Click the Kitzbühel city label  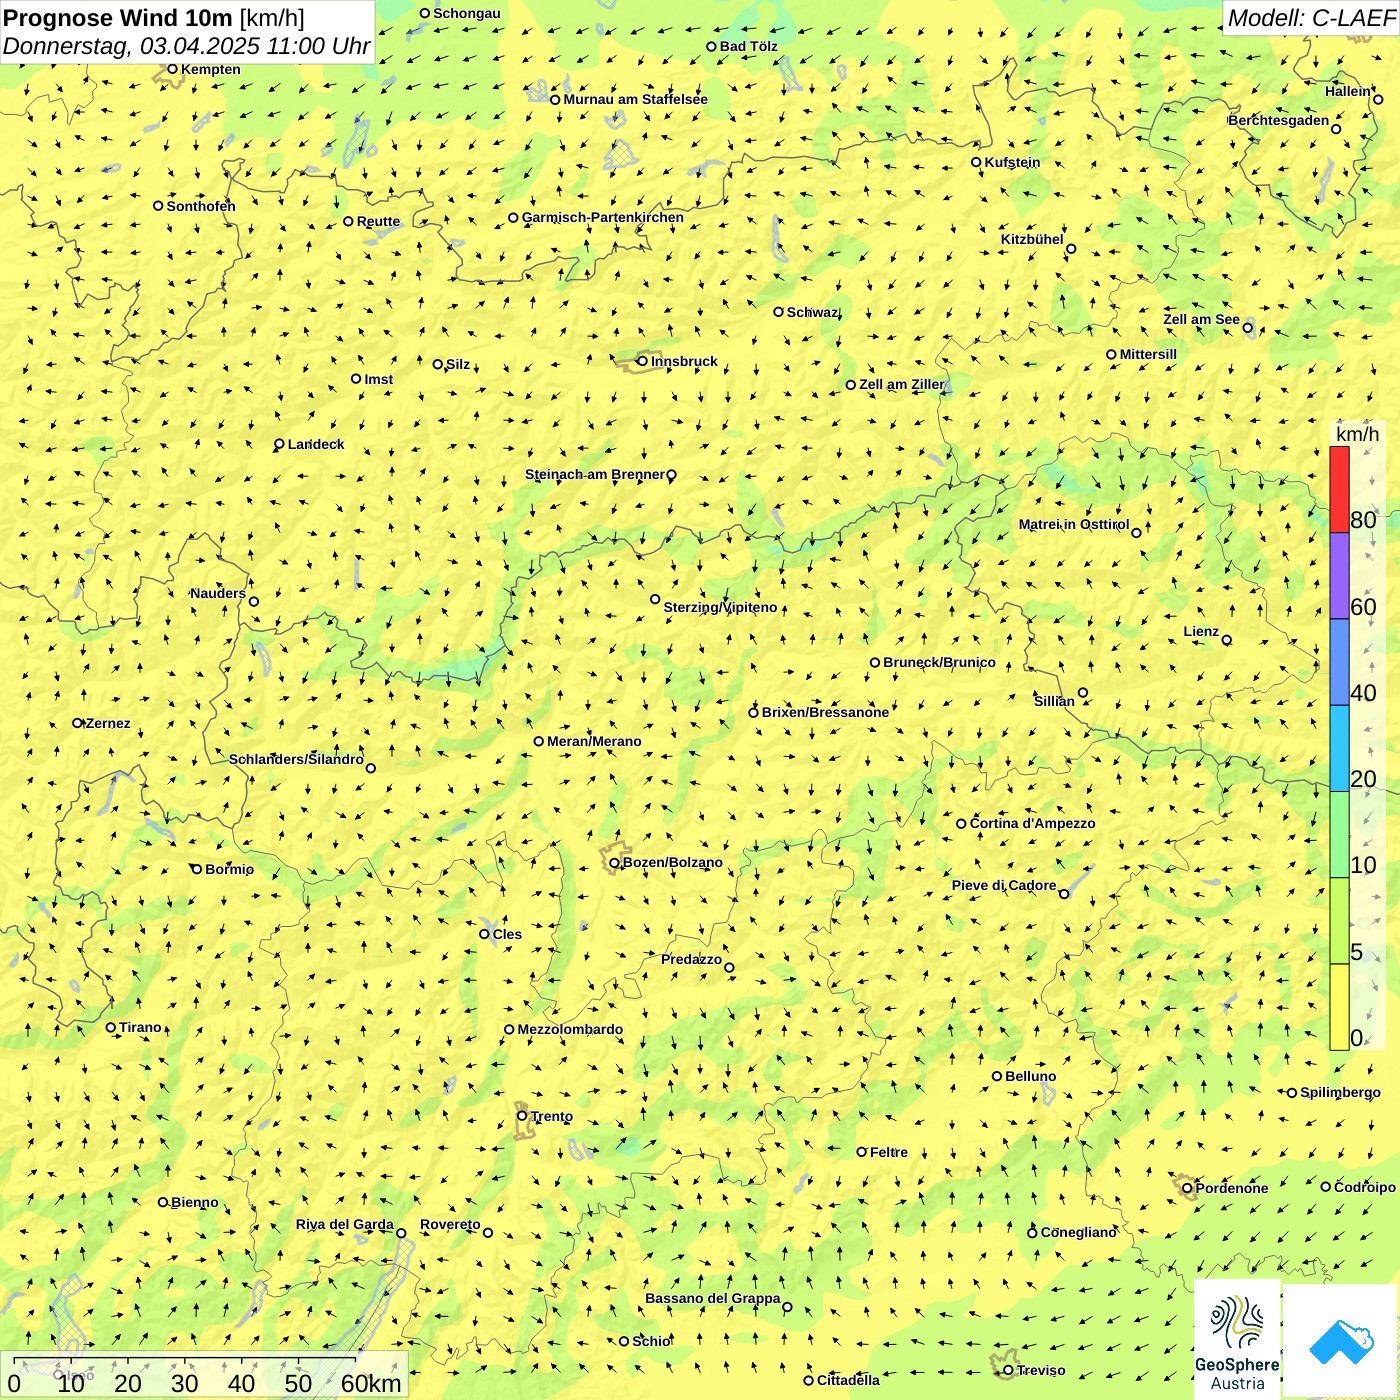1032,239
